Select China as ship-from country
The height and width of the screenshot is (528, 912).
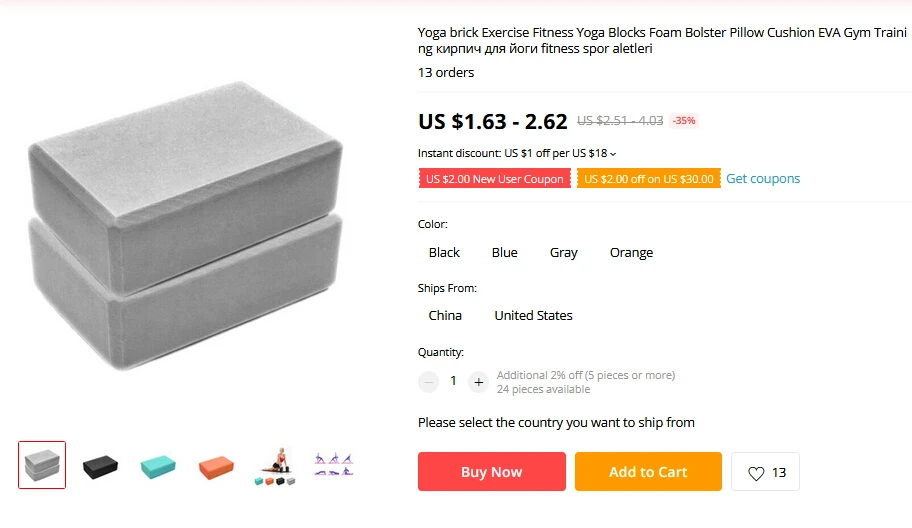[445, 315]
